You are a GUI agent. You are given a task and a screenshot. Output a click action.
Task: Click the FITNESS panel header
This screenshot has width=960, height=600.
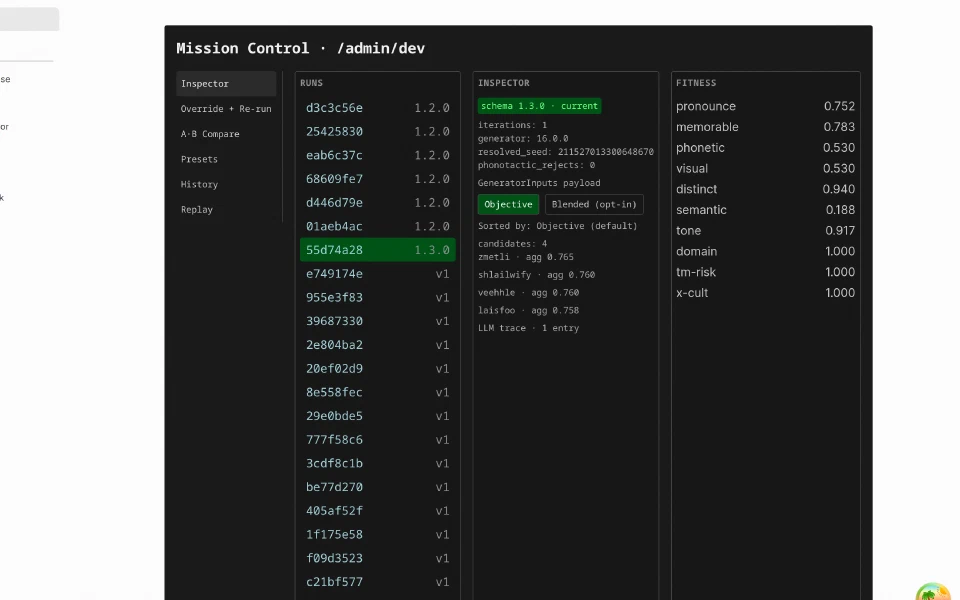696,83
